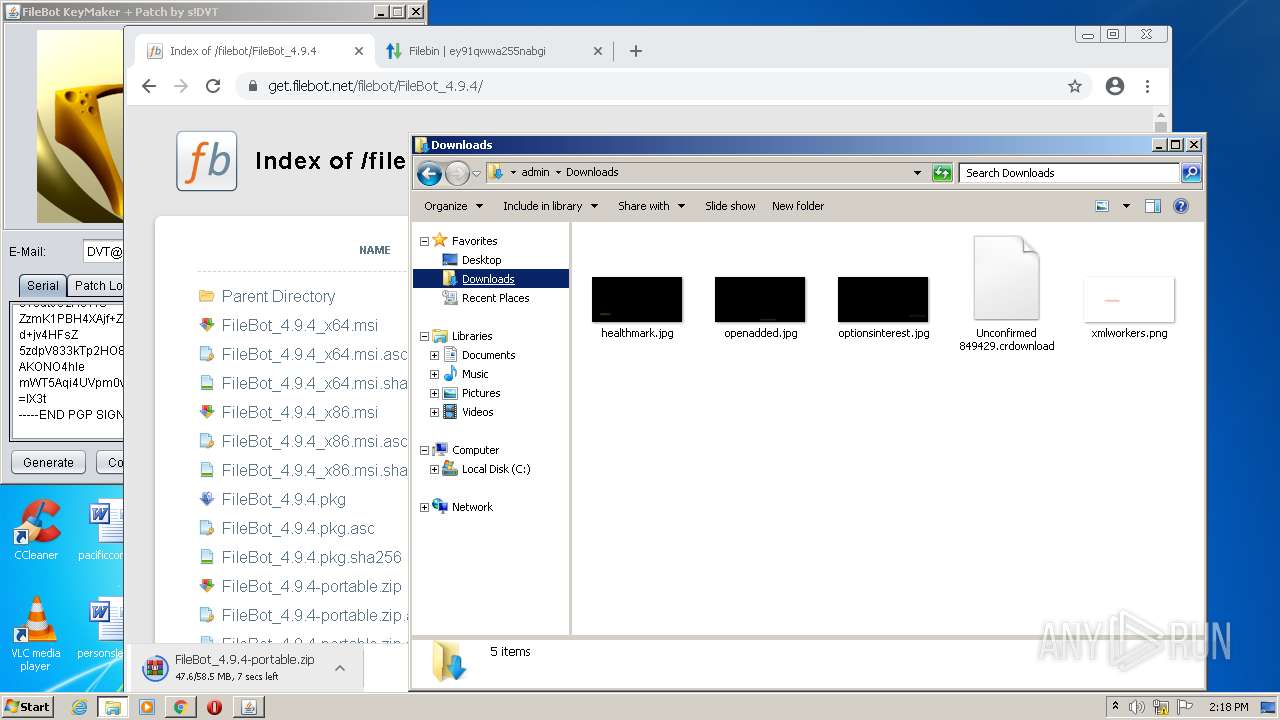Image resolution: width=1280 pixels, height=720 pixels.
Task: Go back in the Chrome browser
Action: click(x=149, y=86)
